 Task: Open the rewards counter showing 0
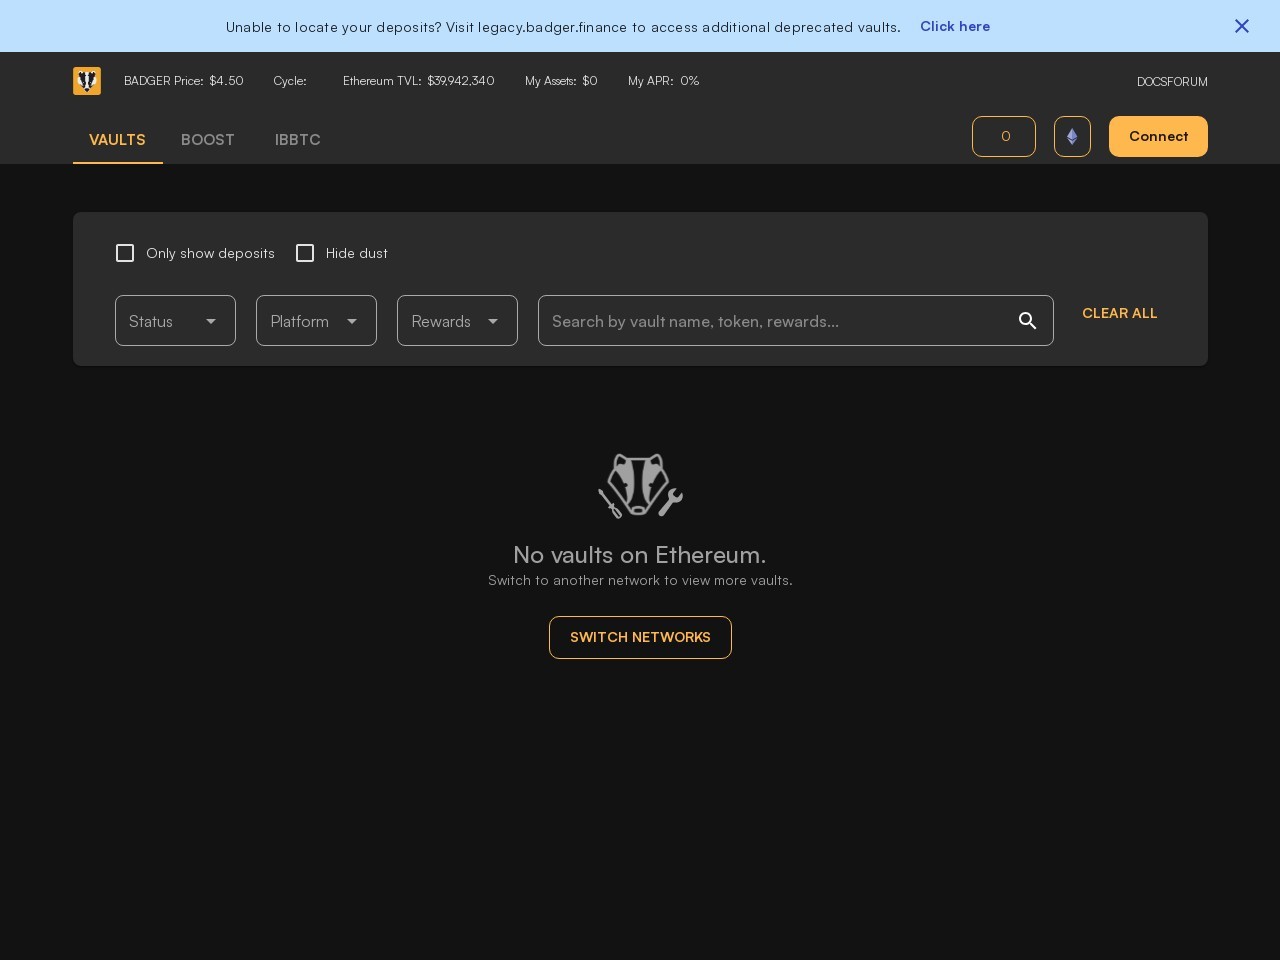[x=1004, y=137]
